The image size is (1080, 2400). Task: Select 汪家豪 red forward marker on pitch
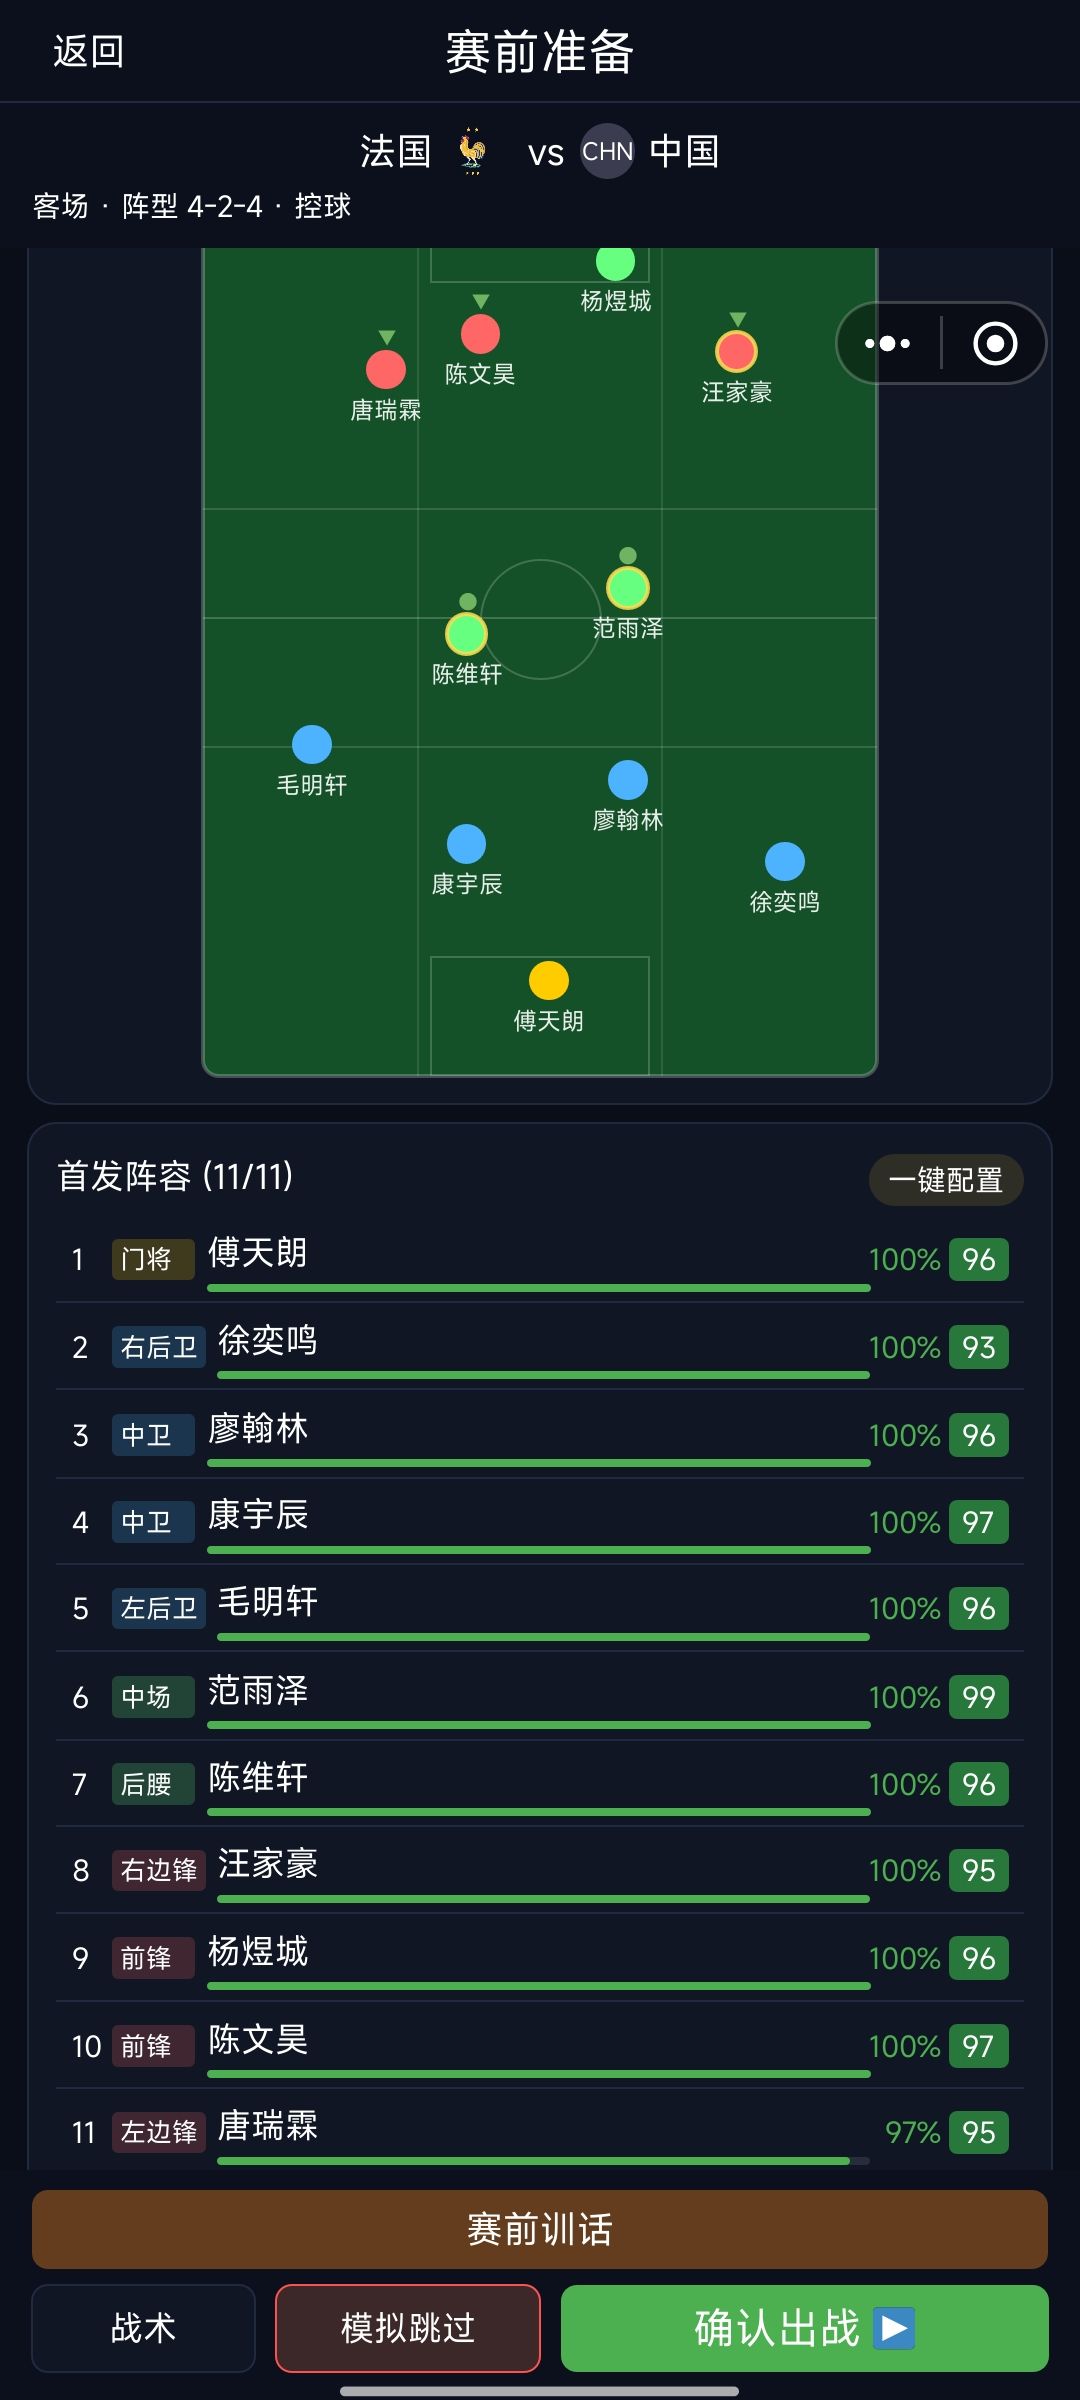pyautogui.click(x=736, y=351)
